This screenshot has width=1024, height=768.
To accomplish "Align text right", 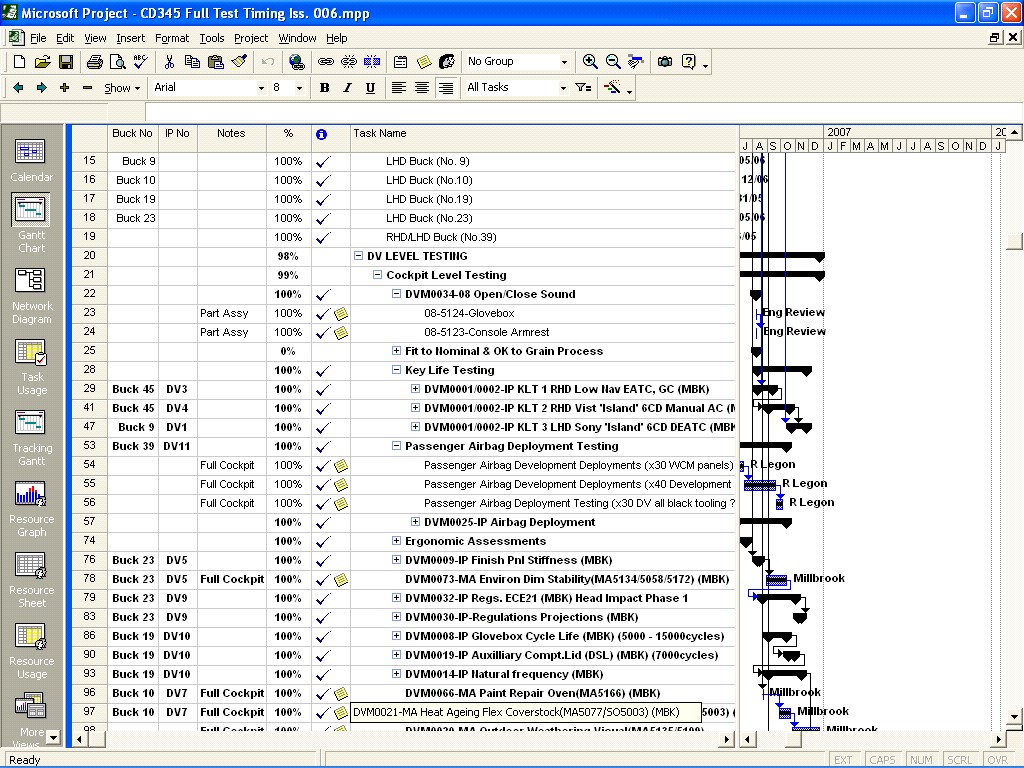I will (445, 88).
